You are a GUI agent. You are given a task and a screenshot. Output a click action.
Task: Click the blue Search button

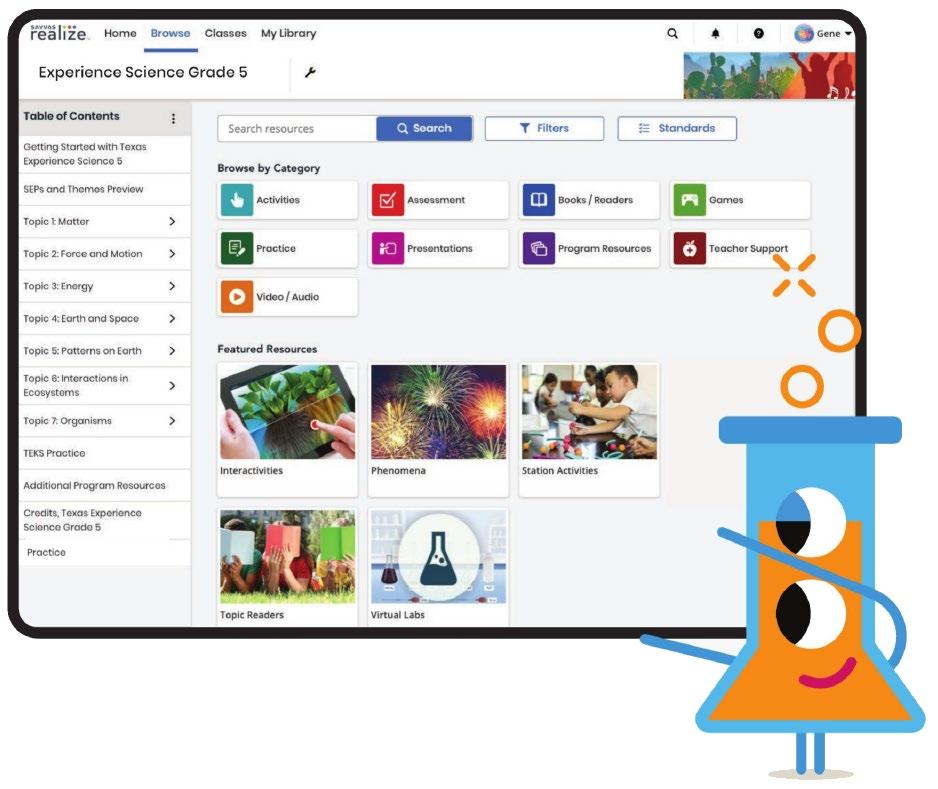pyautogui.click(x=424, y=129)
